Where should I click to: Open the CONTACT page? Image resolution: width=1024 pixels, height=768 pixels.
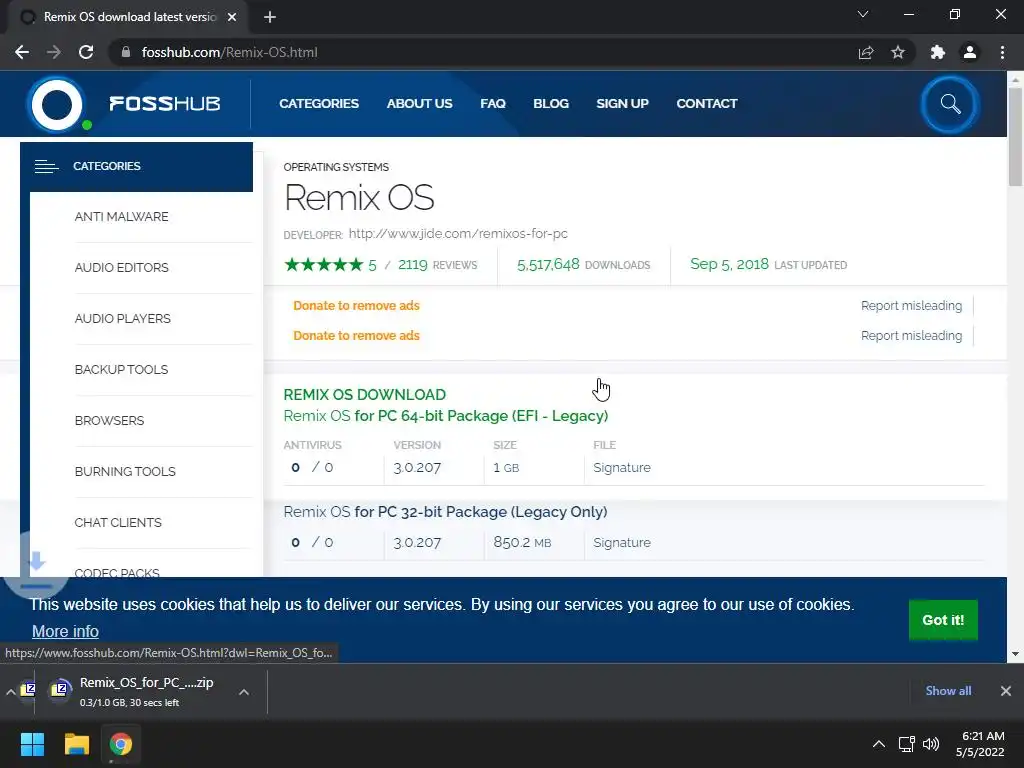pyautogui.click(x=707, y=104)
